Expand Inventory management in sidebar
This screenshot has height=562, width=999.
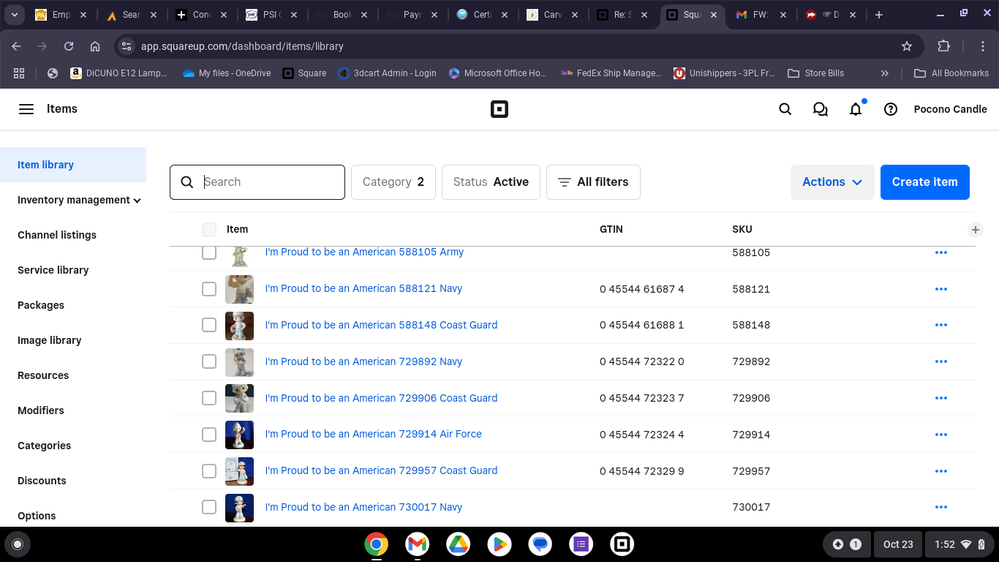point(79,200)
